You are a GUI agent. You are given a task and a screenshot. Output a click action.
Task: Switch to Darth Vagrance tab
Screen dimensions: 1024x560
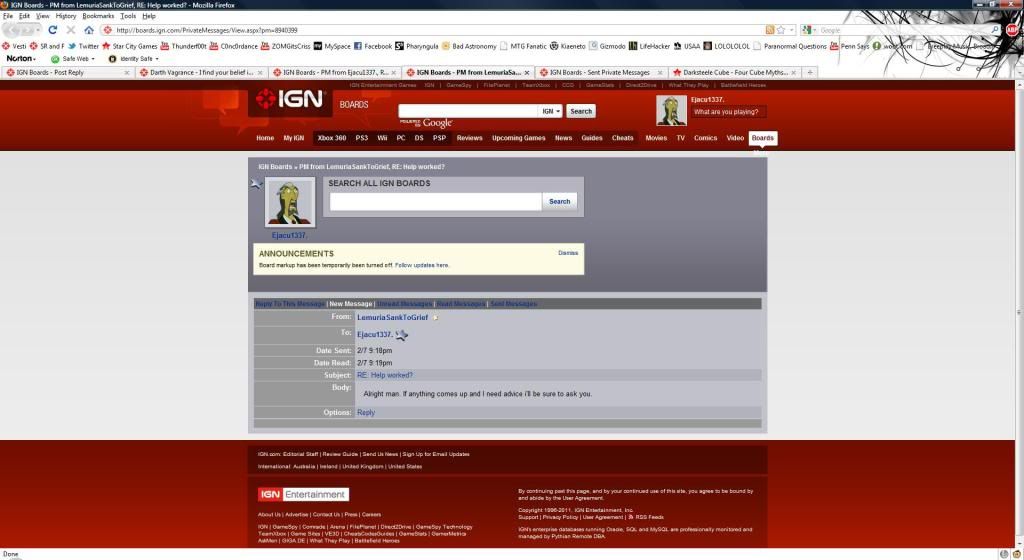click(200, 72)
